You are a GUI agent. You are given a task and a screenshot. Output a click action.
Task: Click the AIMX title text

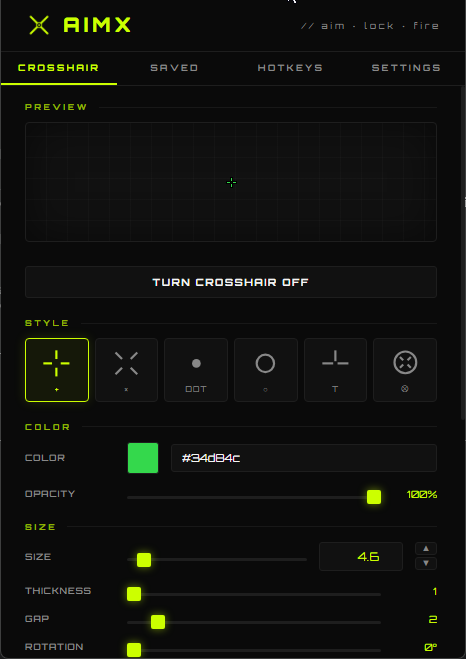(x=97, y=25)
